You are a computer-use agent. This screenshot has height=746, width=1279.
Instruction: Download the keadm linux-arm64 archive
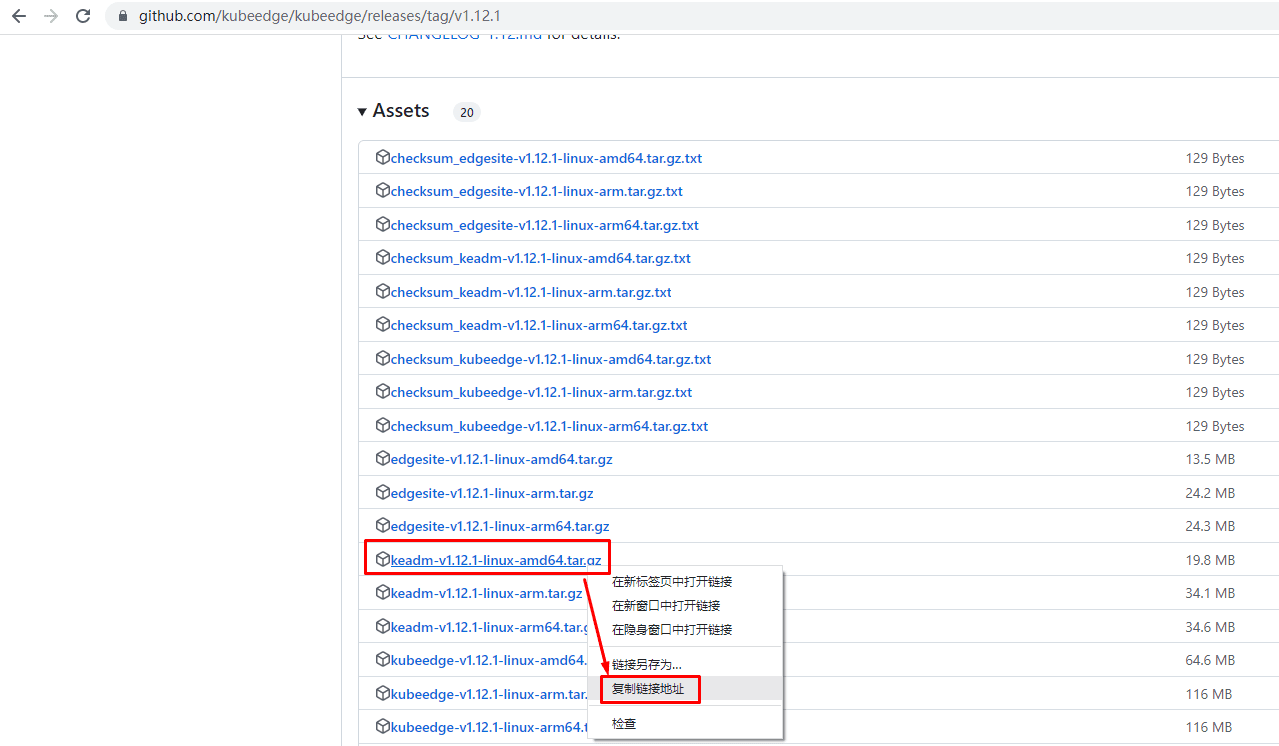490,627
